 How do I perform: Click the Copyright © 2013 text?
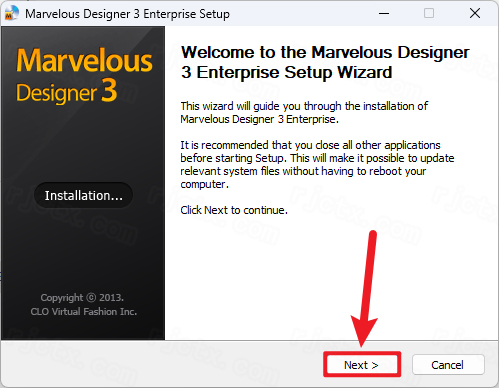pos(82,297)
